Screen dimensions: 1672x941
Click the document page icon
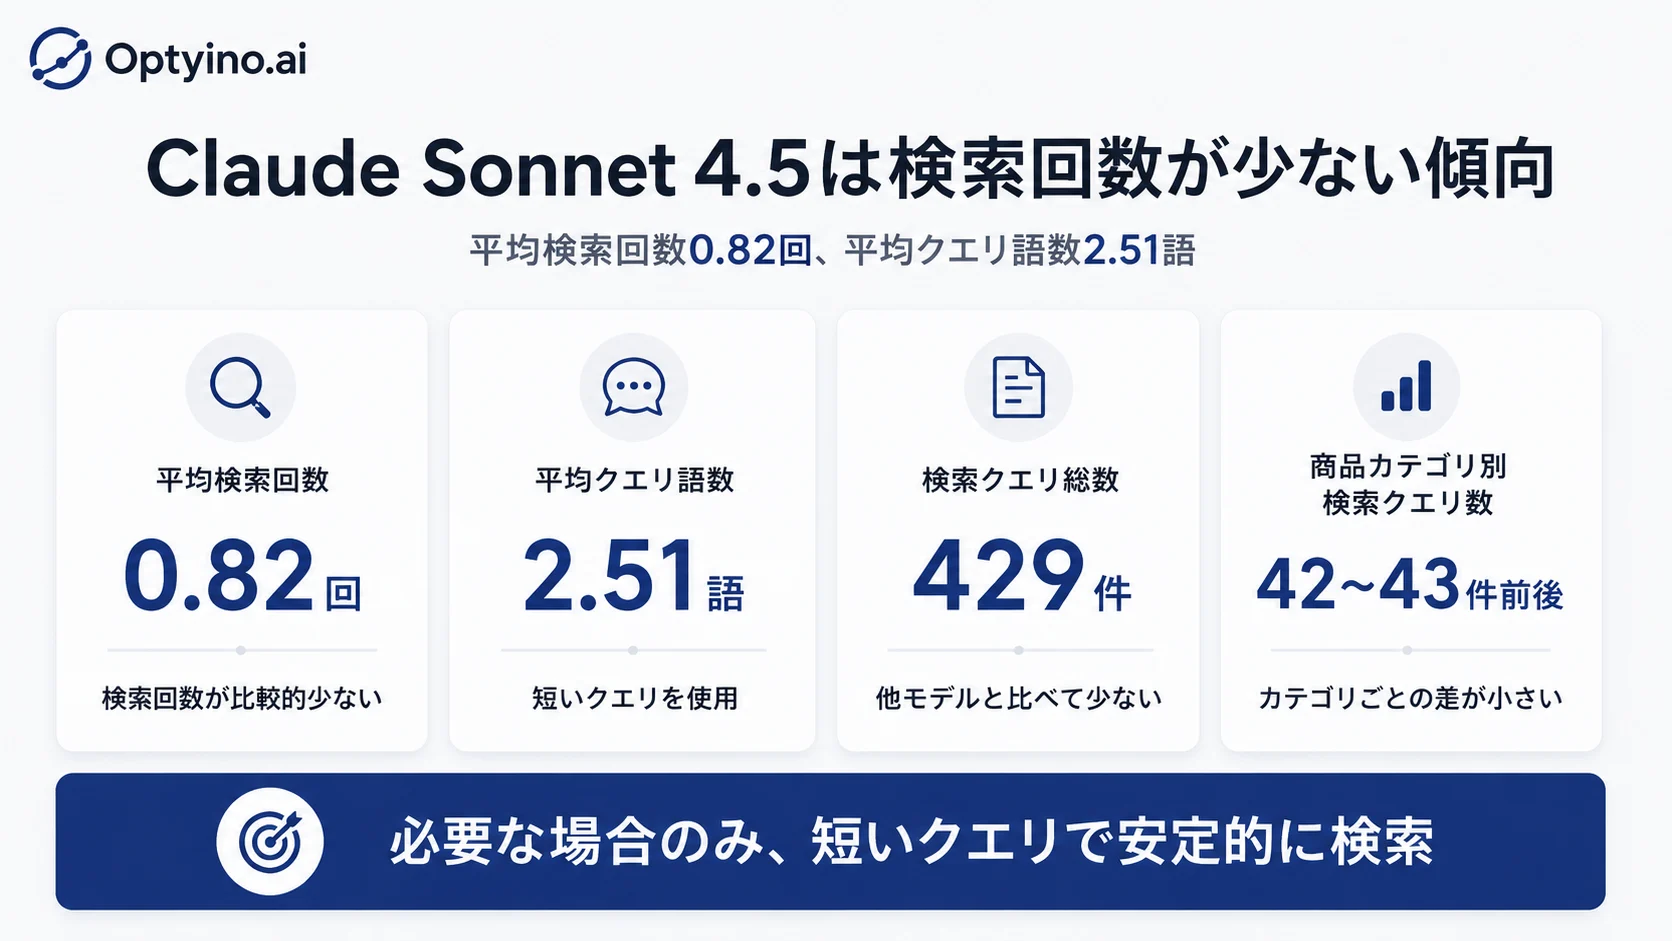tap(1018, 387)
